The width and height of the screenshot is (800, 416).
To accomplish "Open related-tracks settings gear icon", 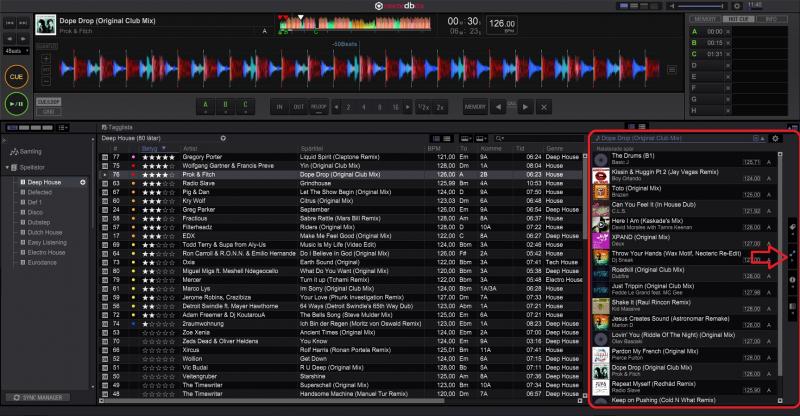I will tap(776, 138).
